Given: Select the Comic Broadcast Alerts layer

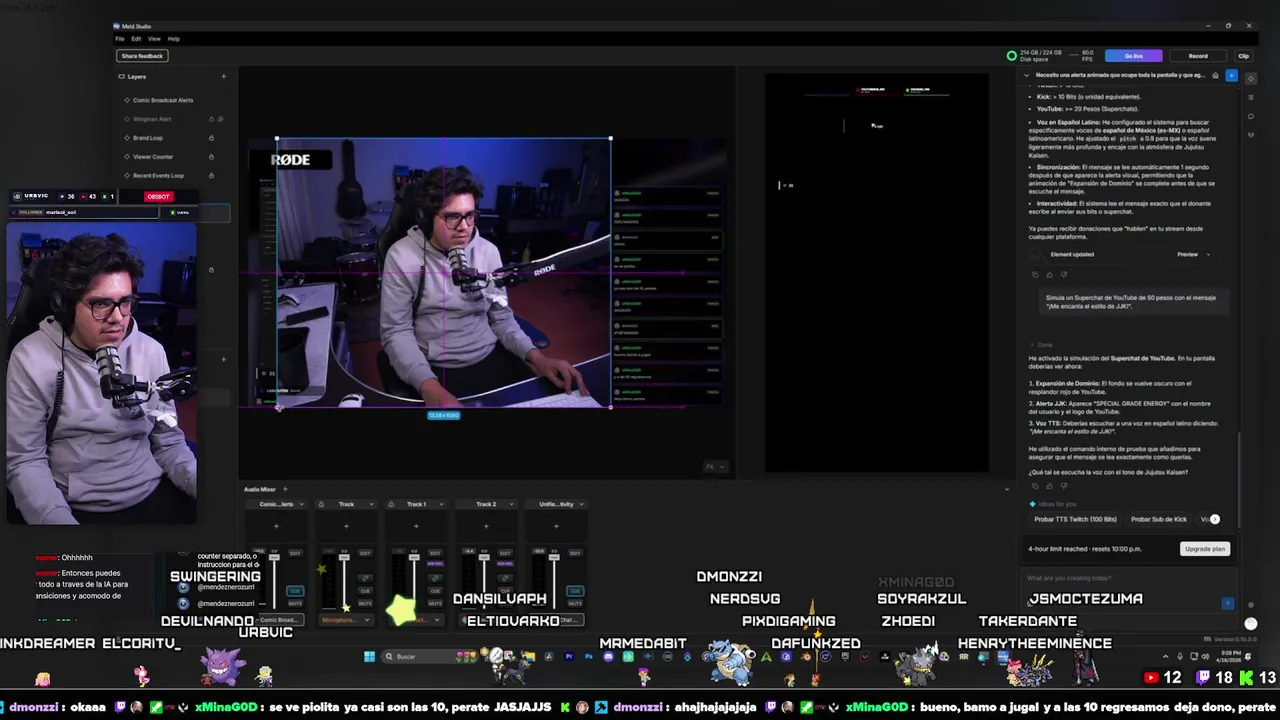Looking at the screenshot, I should [x=163, y=100].
